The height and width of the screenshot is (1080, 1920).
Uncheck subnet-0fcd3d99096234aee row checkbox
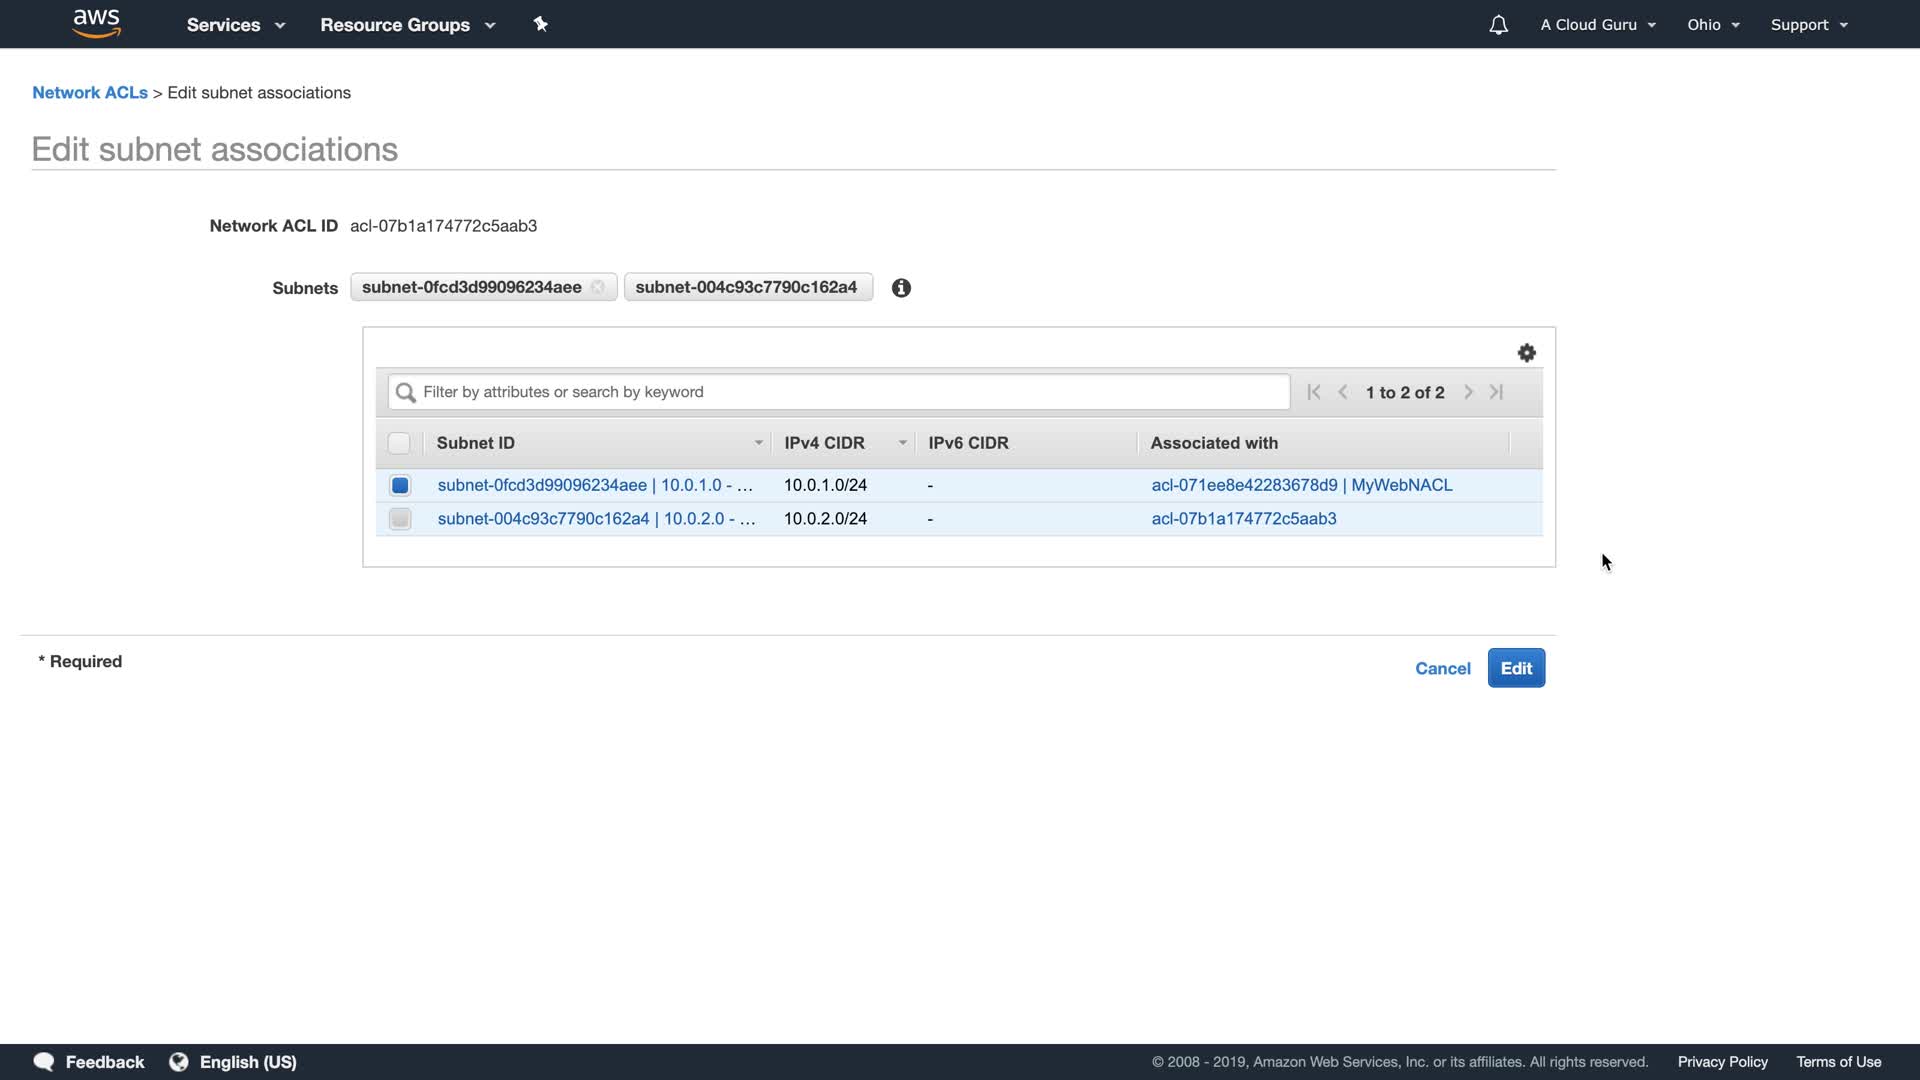[x=400, y=485]
